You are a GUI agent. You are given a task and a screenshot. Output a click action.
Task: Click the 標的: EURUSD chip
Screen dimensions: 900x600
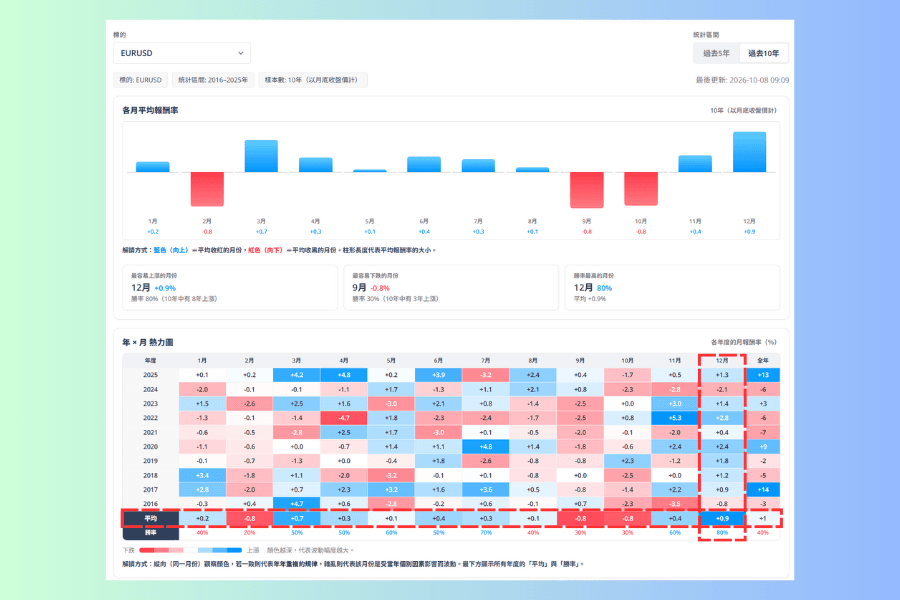[141, 80]
